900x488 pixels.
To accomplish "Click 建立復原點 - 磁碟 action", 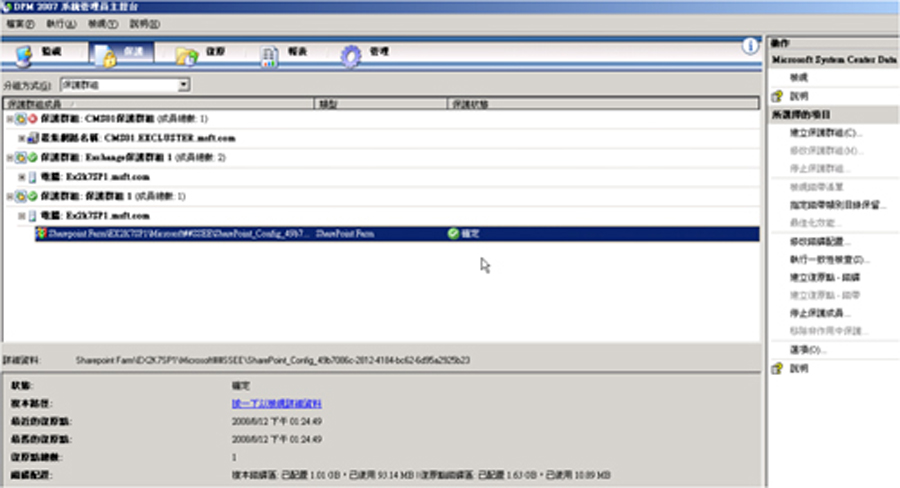I will (825, 277).
